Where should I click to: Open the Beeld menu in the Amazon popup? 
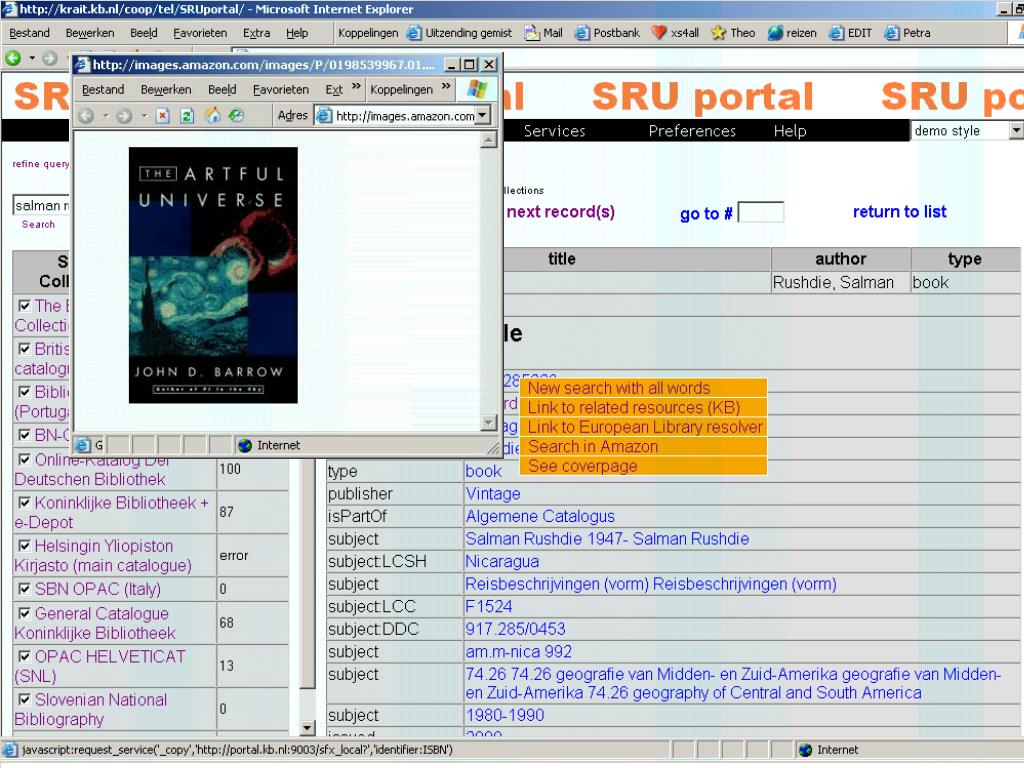coord(222,89)
